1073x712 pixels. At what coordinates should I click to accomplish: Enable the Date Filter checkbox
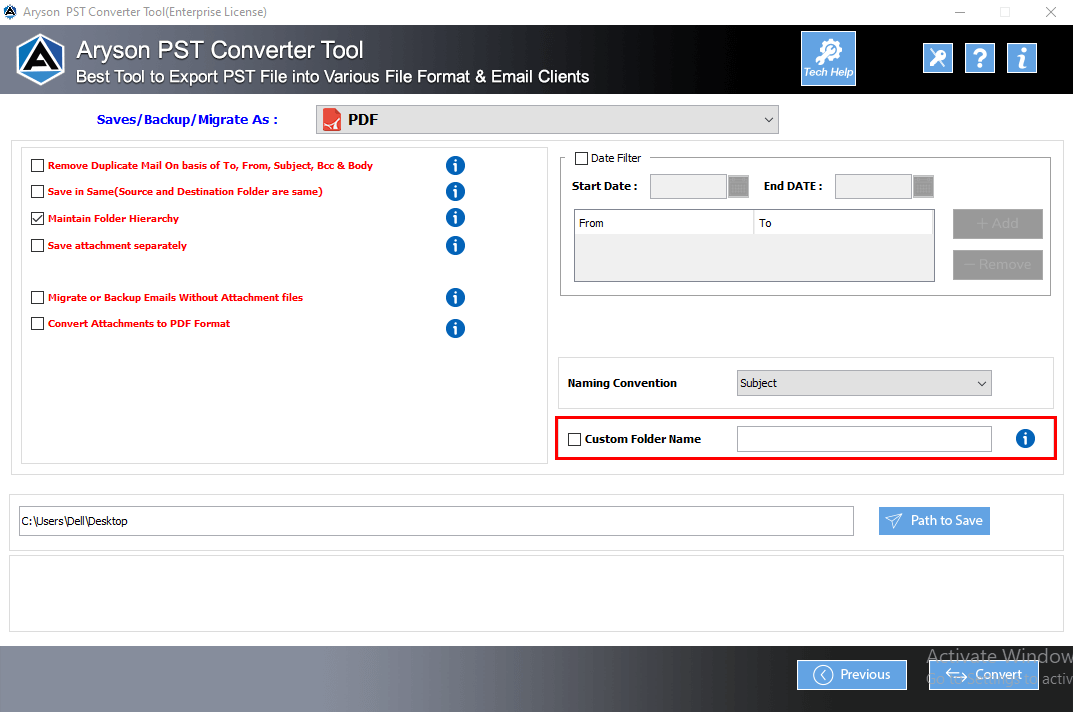(581, 157)
